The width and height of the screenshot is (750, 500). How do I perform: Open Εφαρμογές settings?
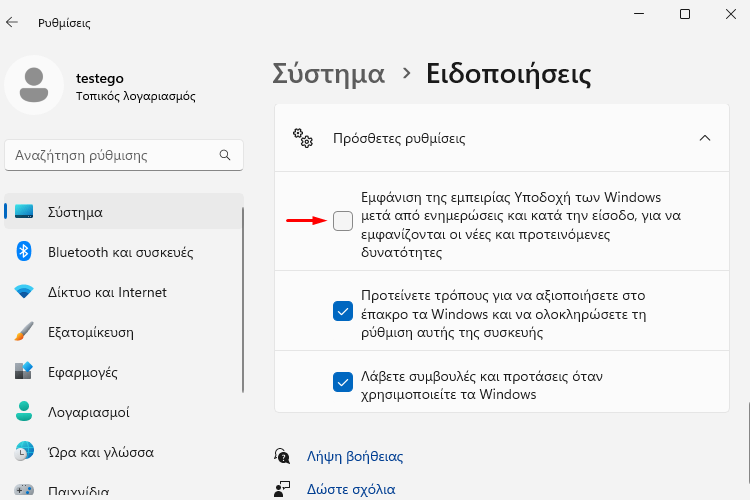click(124, 371)
